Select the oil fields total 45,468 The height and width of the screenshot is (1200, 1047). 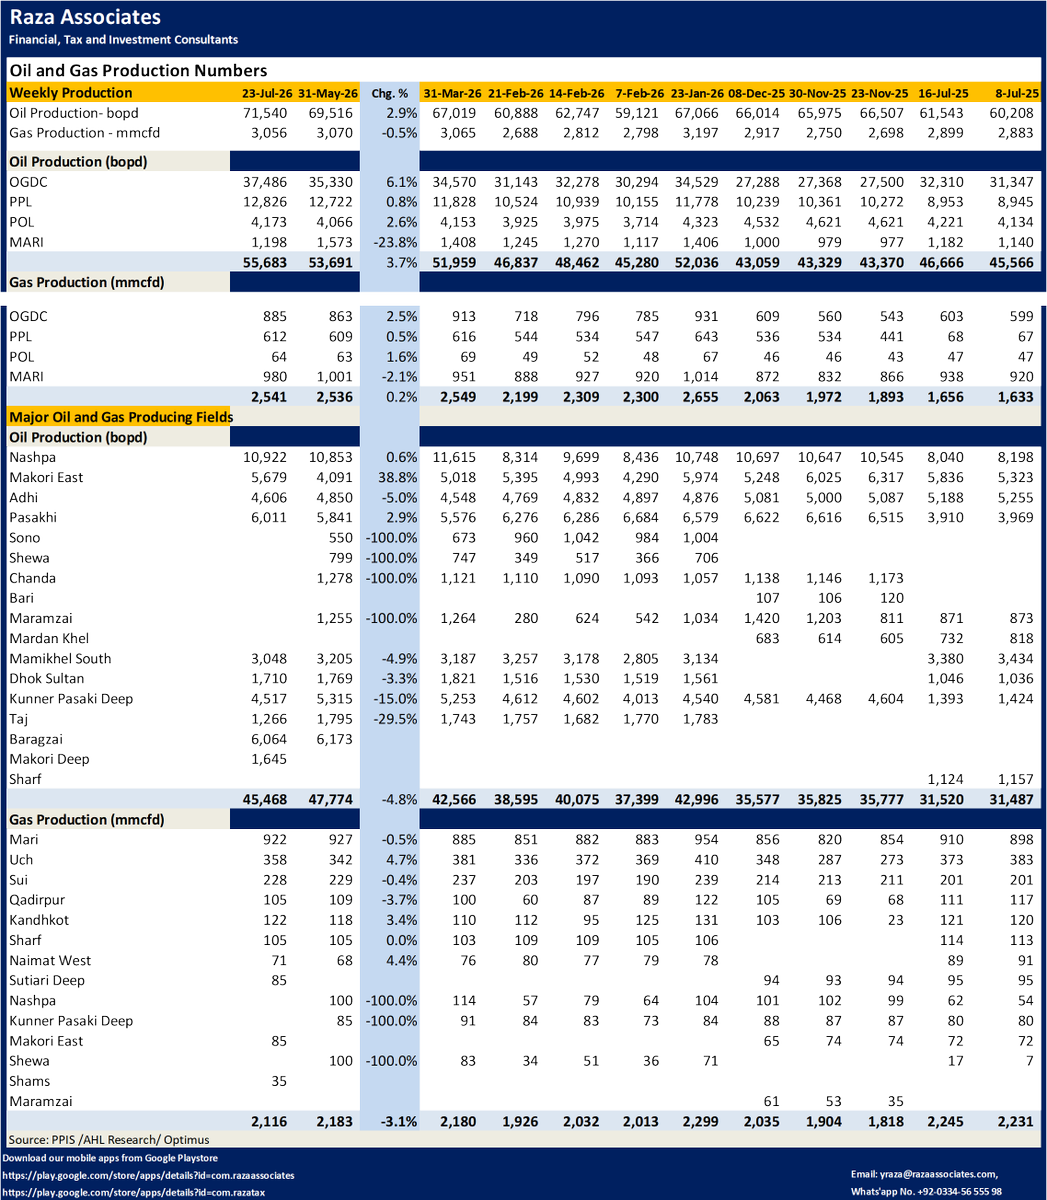(265, 799)
